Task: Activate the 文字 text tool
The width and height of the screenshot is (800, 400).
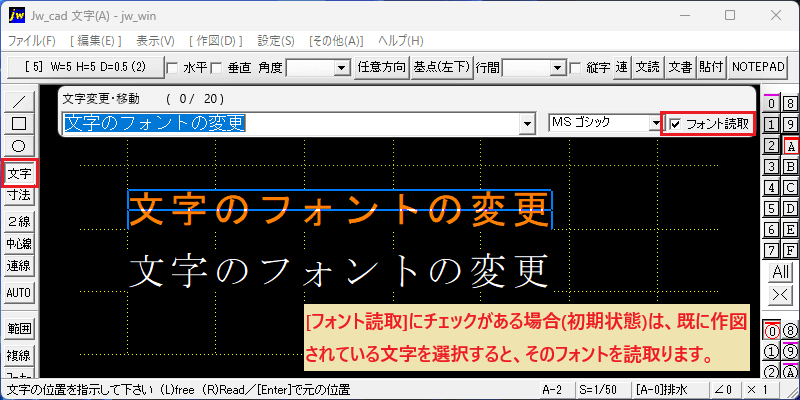Action: tap(19, 173)
